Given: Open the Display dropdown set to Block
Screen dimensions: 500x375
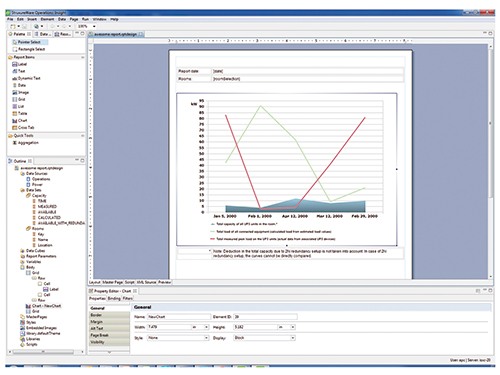Looking at the screenshot, I should point(293,338).
